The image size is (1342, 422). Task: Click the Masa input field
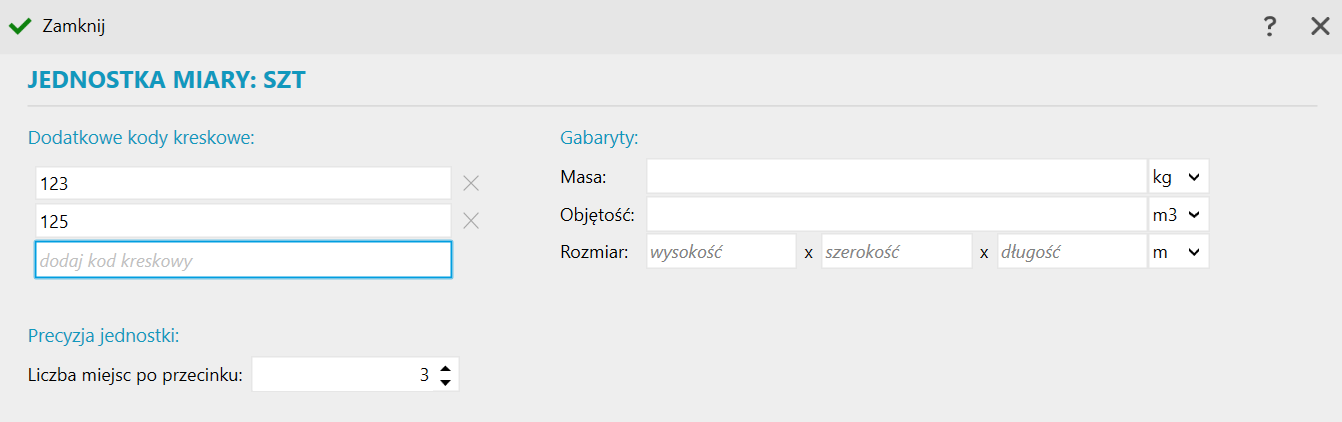[896, 177]
